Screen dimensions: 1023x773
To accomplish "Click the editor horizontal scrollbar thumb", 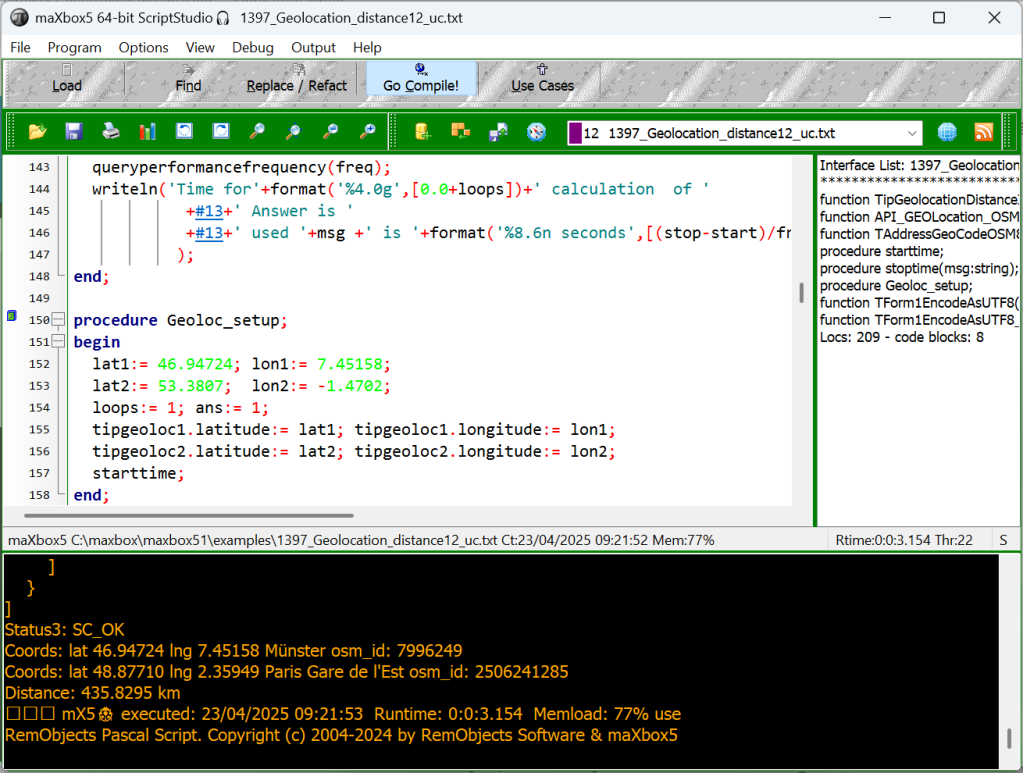I will pyautogui.click(x=189, y=515).
